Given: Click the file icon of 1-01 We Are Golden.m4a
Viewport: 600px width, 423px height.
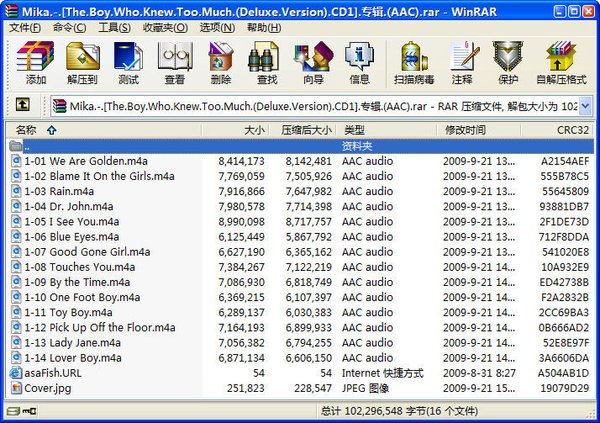Looking at the screenshot, I should (x=16, y=160).
